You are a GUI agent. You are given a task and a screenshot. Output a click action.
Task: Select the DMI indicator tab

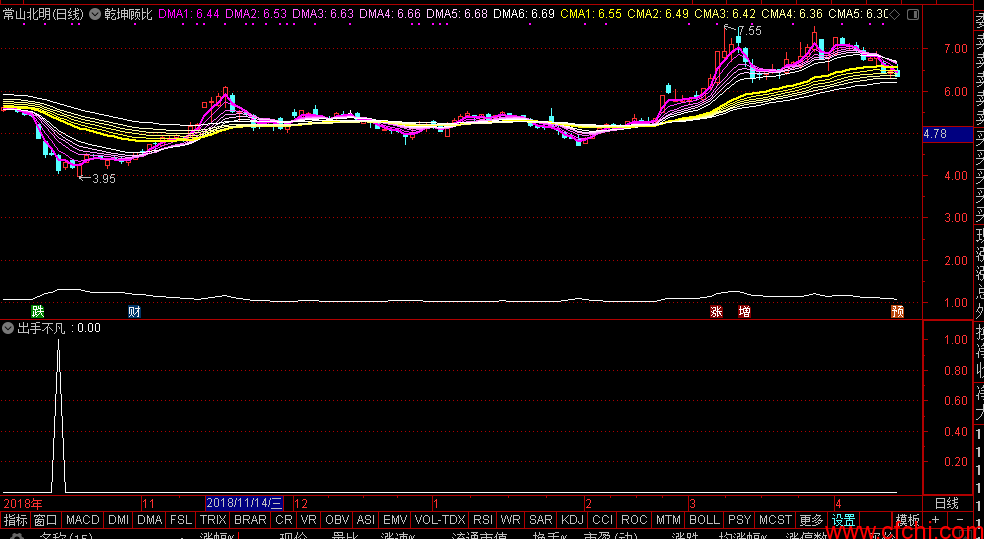[119, 520]
